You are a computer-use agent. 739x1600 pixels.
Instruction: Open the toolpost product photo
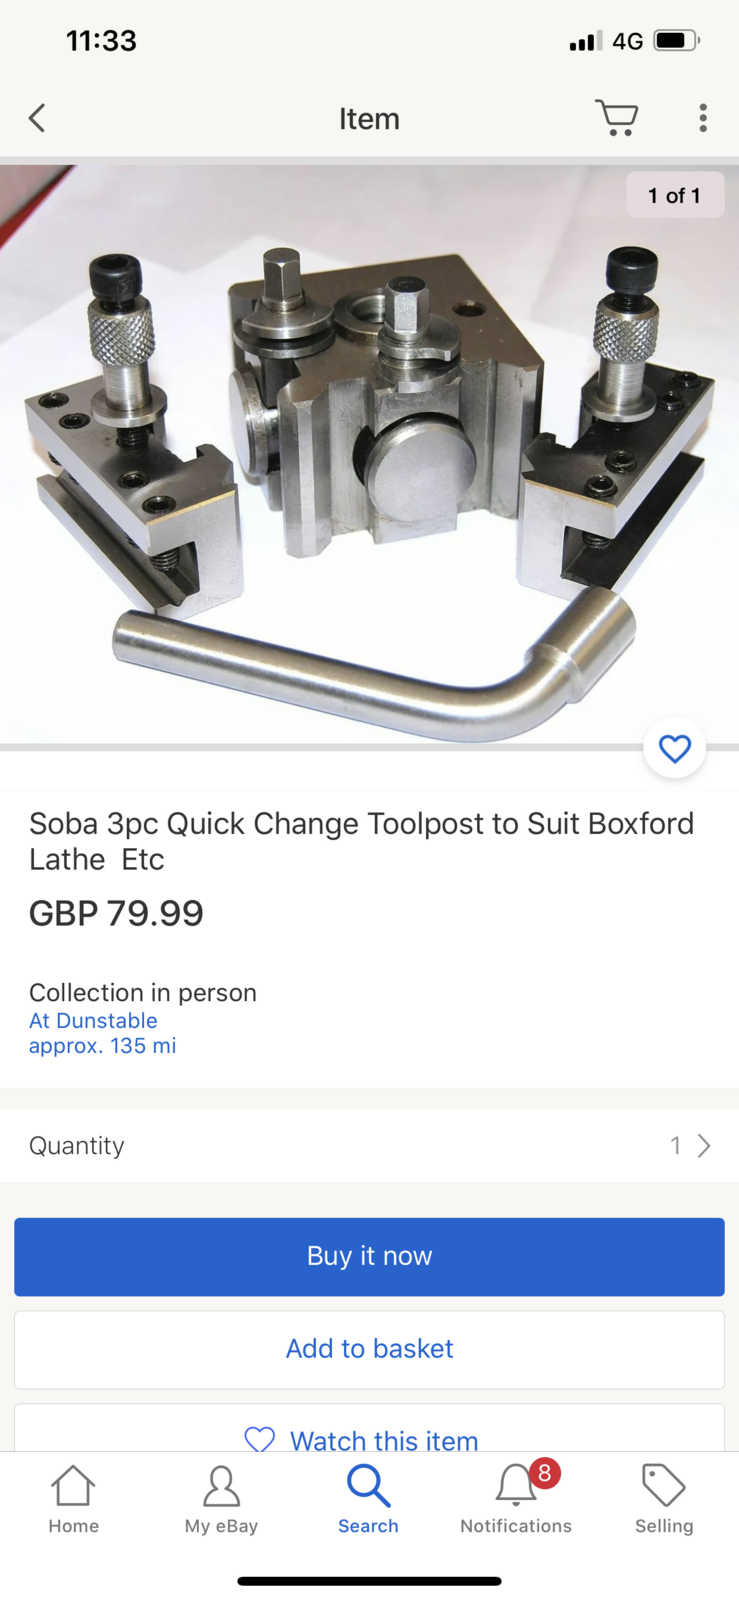pyautogui.click(x=369, y=455)
